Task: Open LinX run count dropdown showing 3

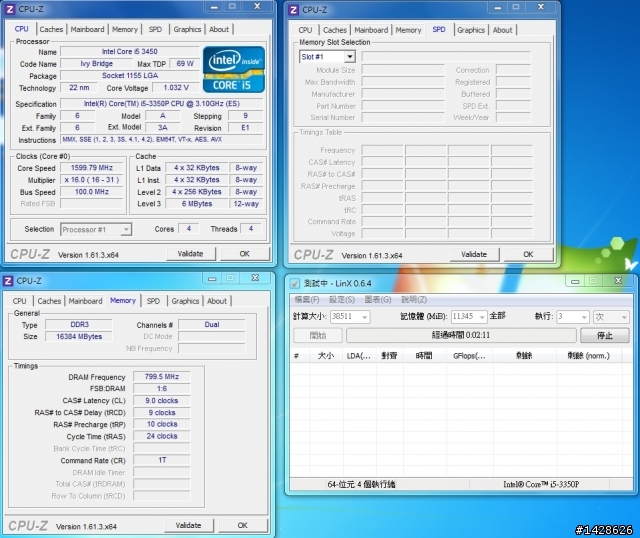Action: 573,316
